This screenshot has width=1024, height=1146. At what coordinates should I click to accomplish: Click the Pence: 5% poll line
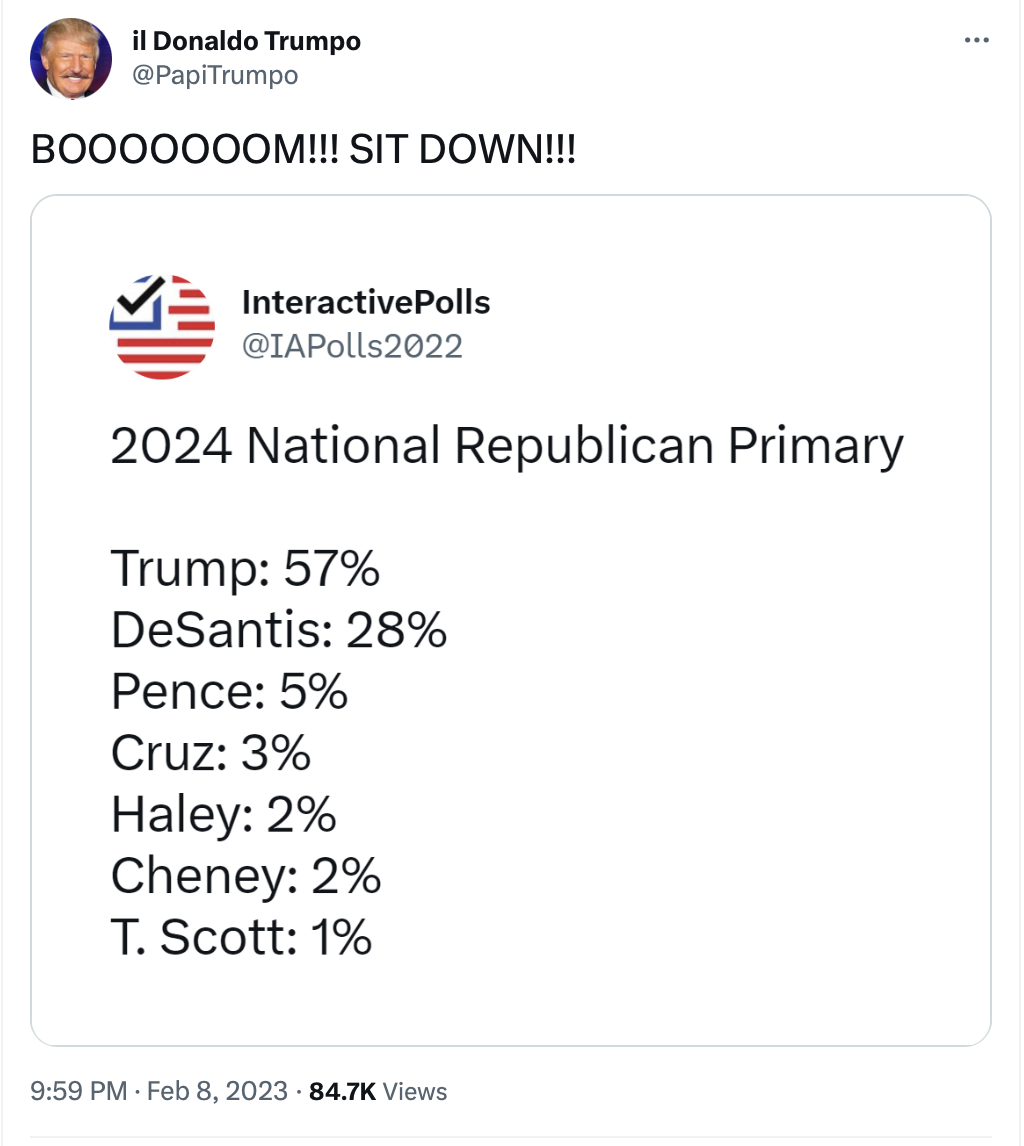pos(229,691)
